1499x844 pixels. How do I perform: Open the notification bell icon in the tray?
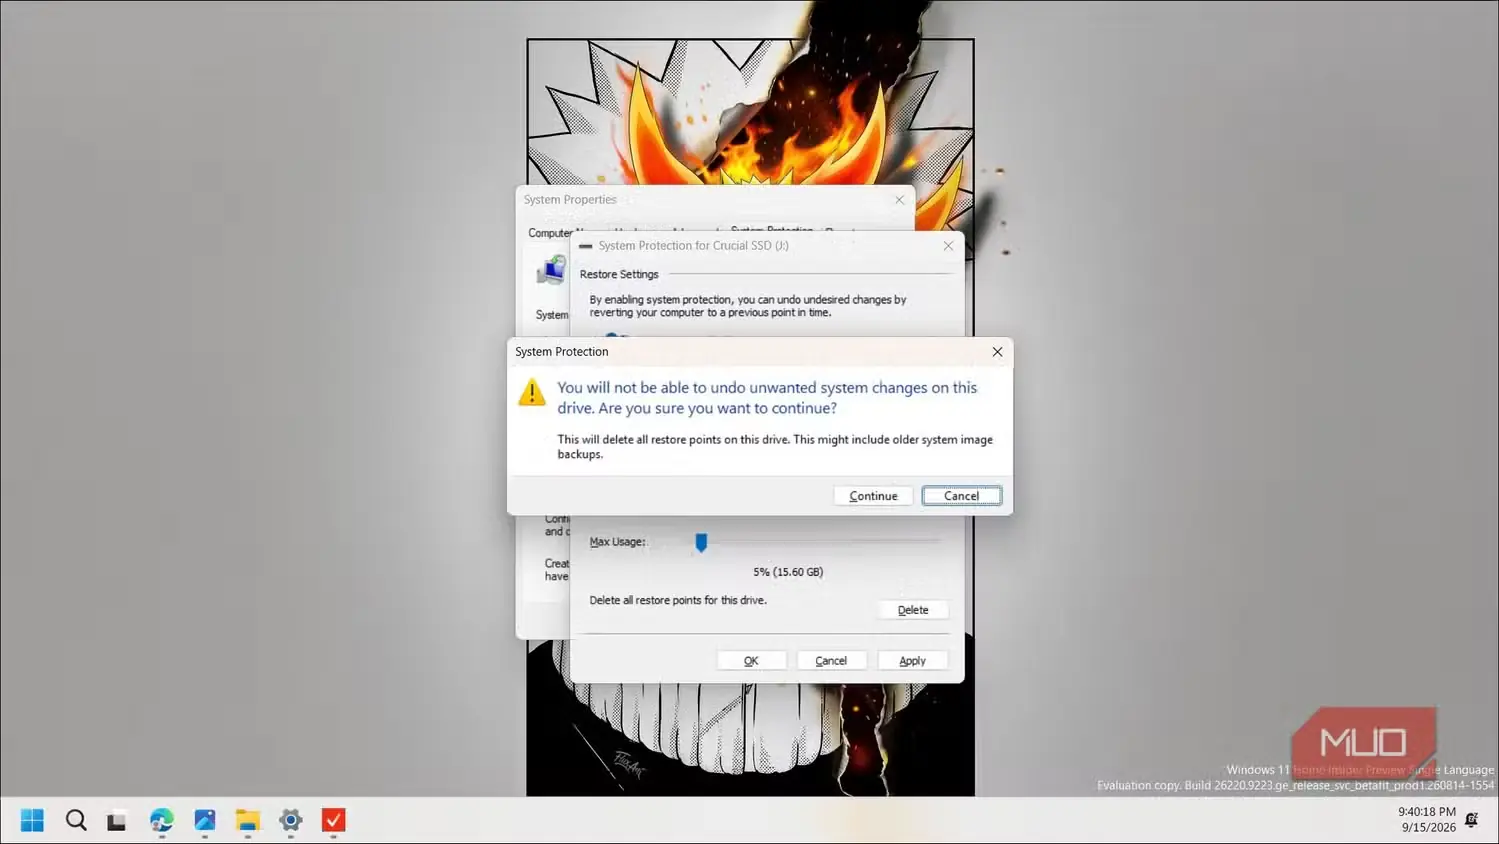coord(1471,819)
